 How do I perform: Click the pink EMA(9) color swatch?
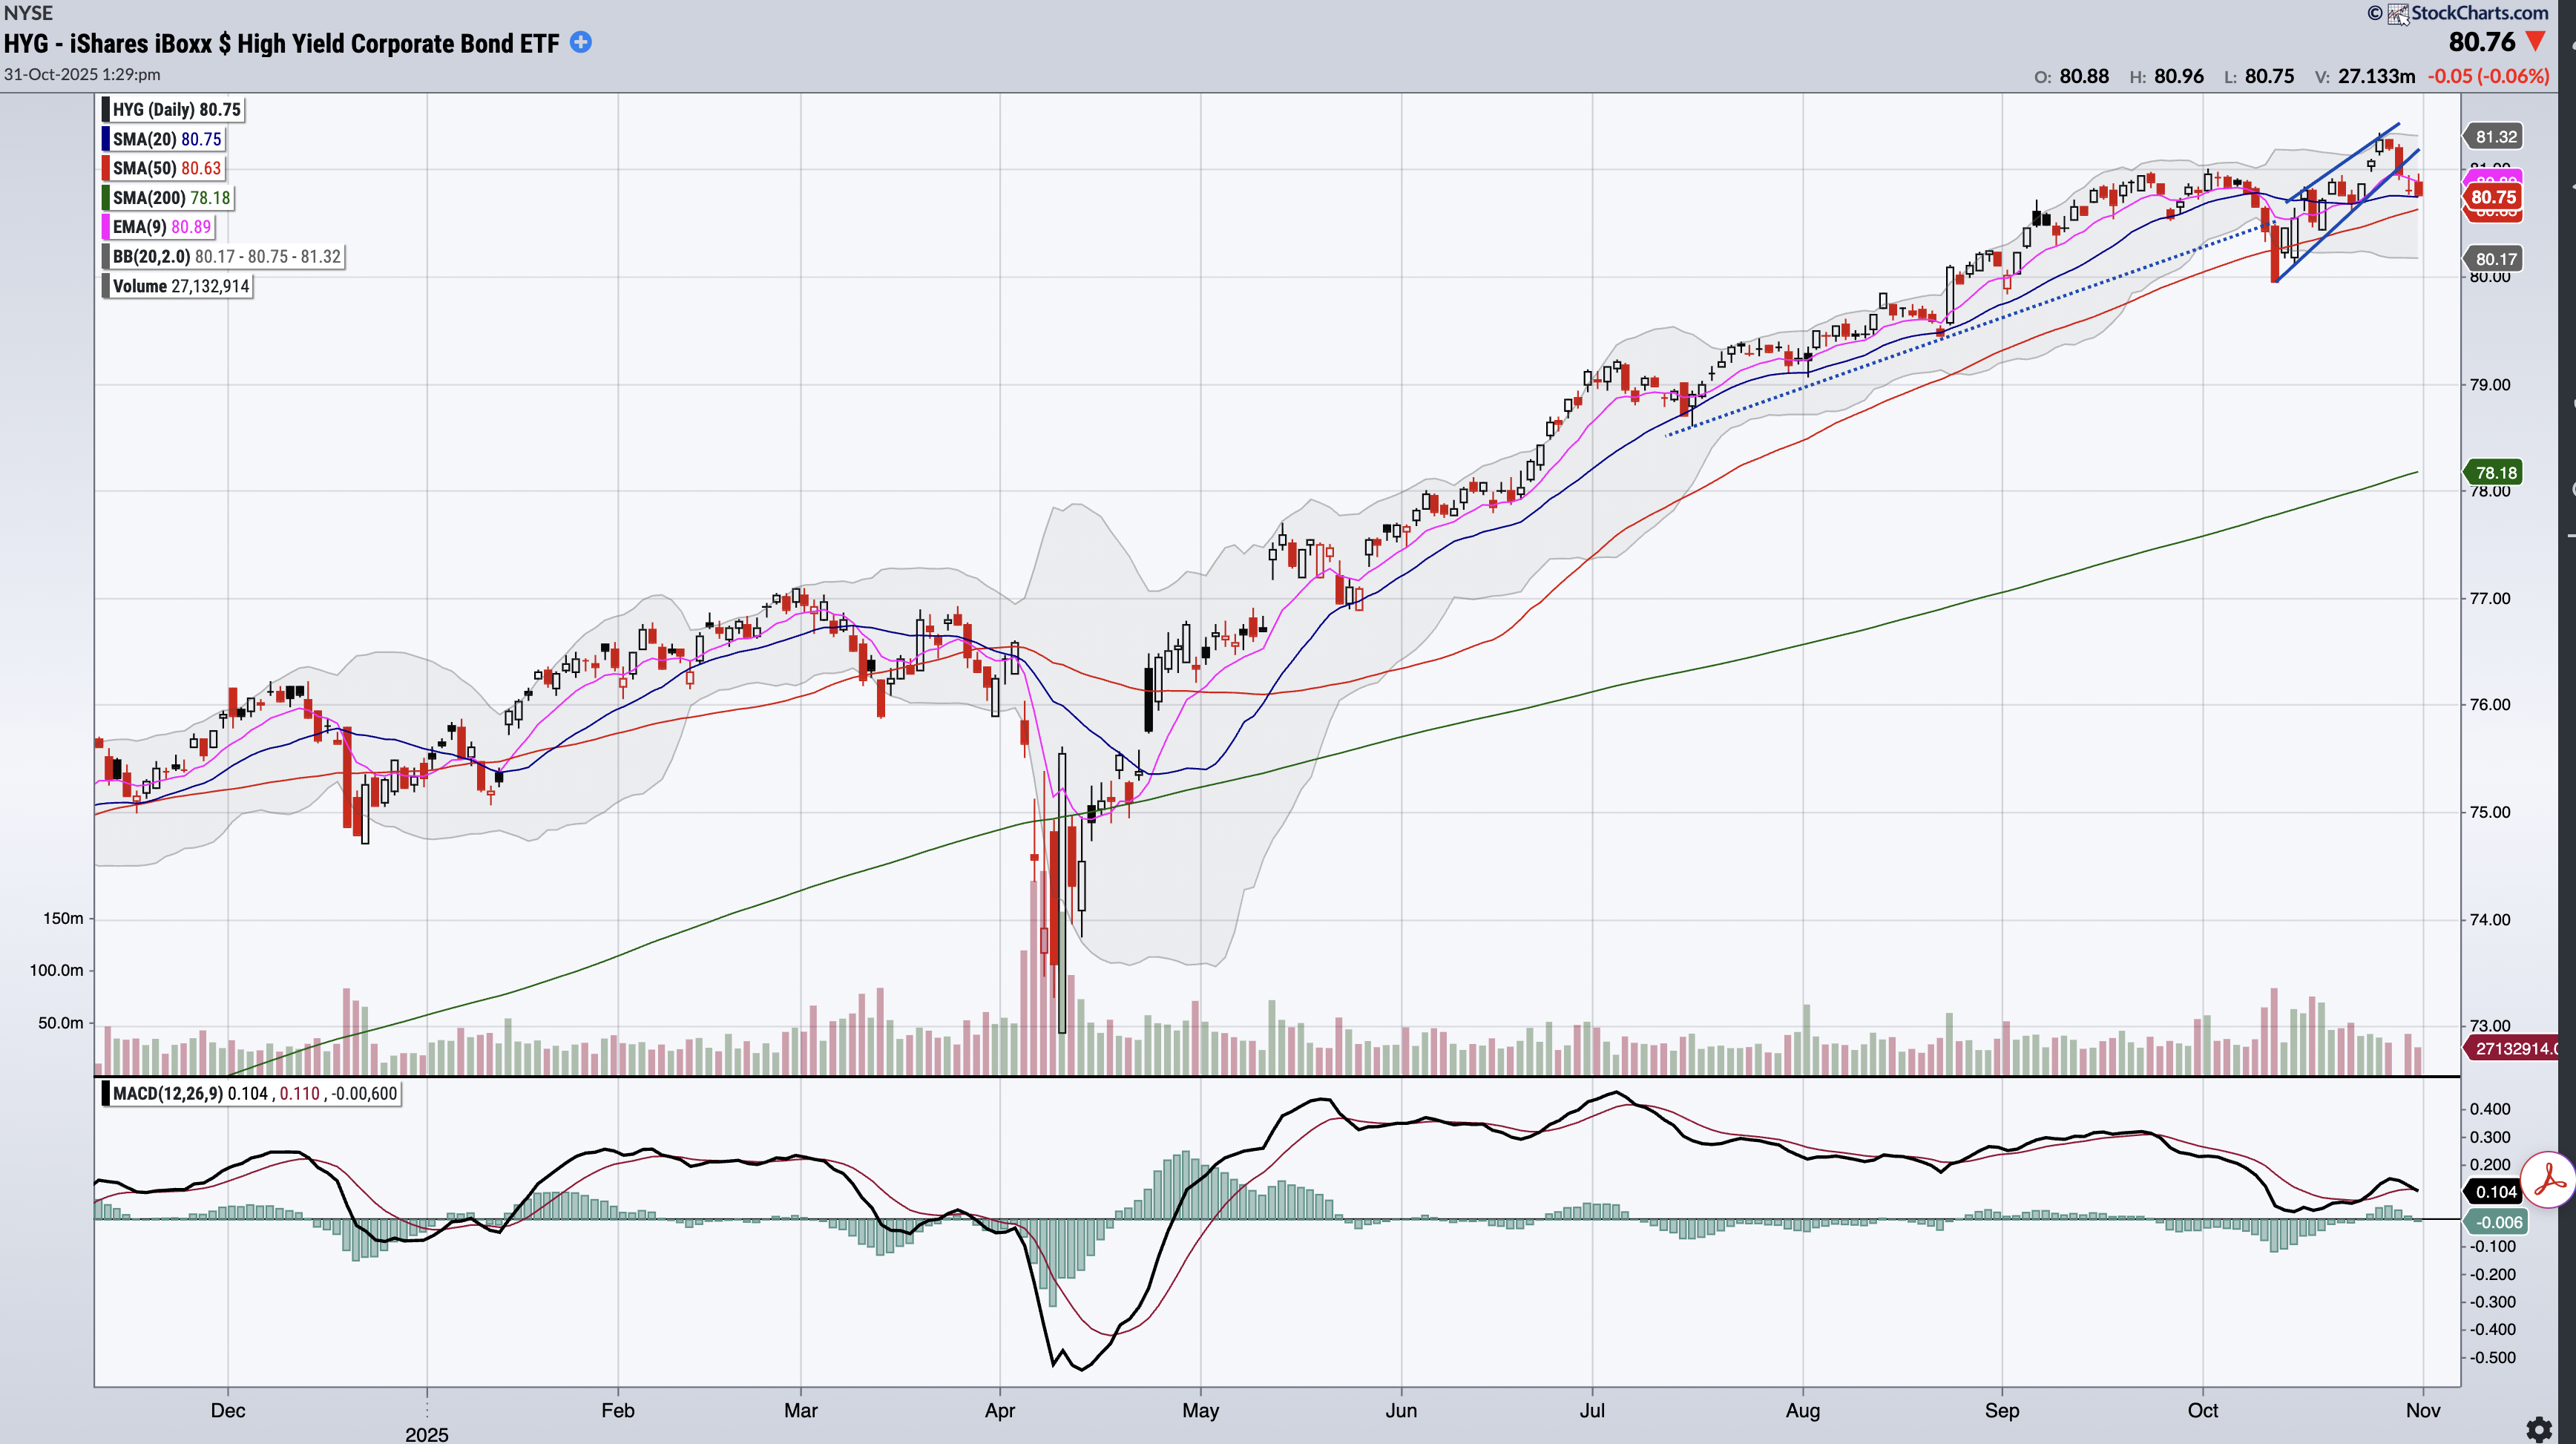[x=106, y=227]
